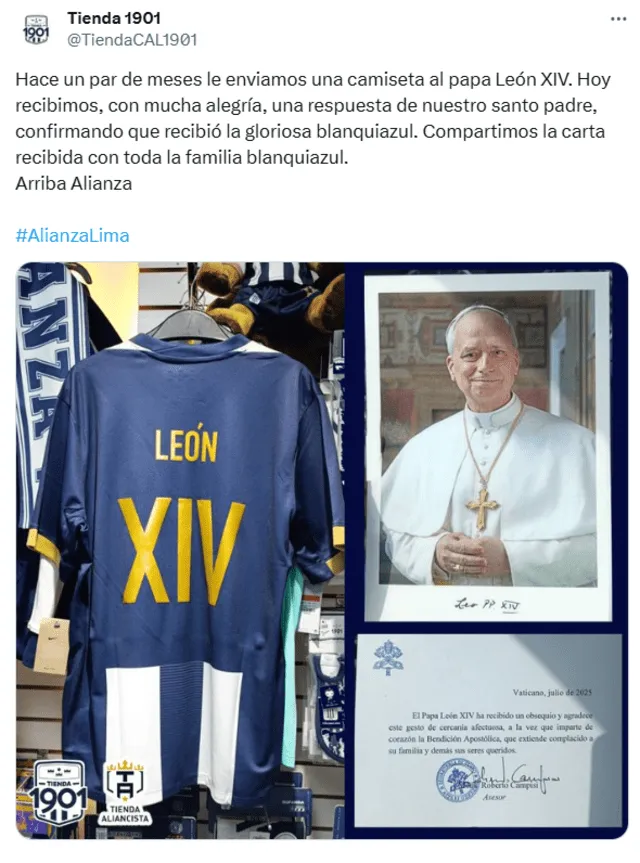Click the 'Vaticano, julio de 2025' date line
Image resolution: width=640 pixels, height=863 pixels.
click(552, 692)
